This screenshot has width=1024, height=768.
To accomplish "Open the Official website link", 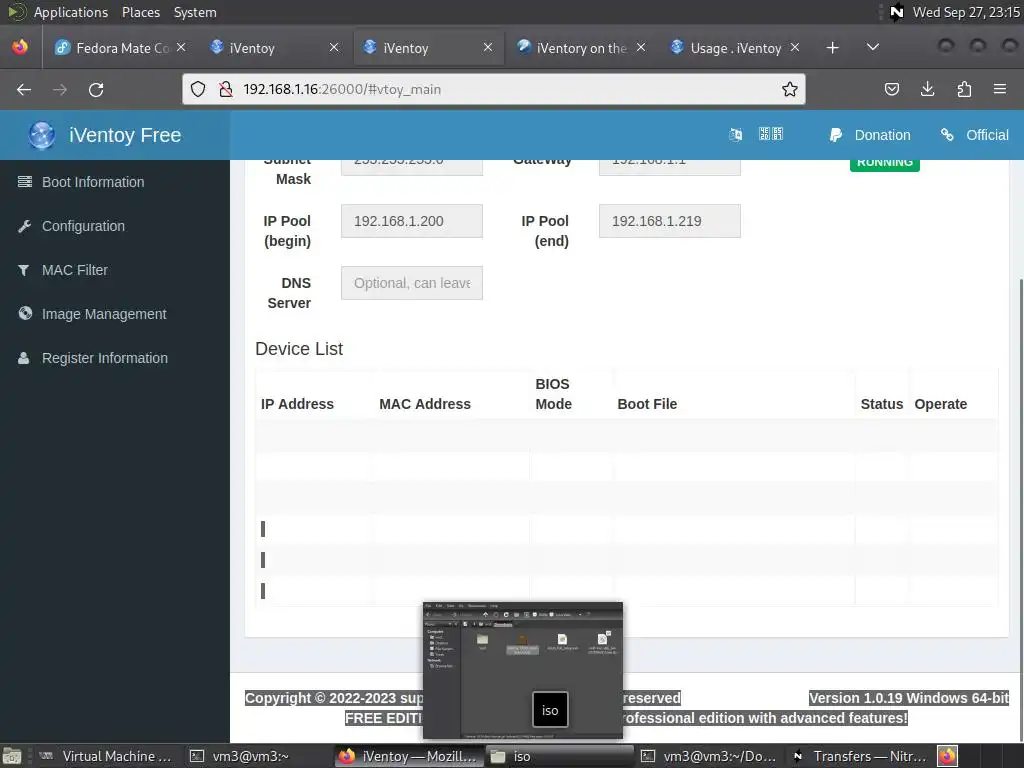I will [987, 135].
